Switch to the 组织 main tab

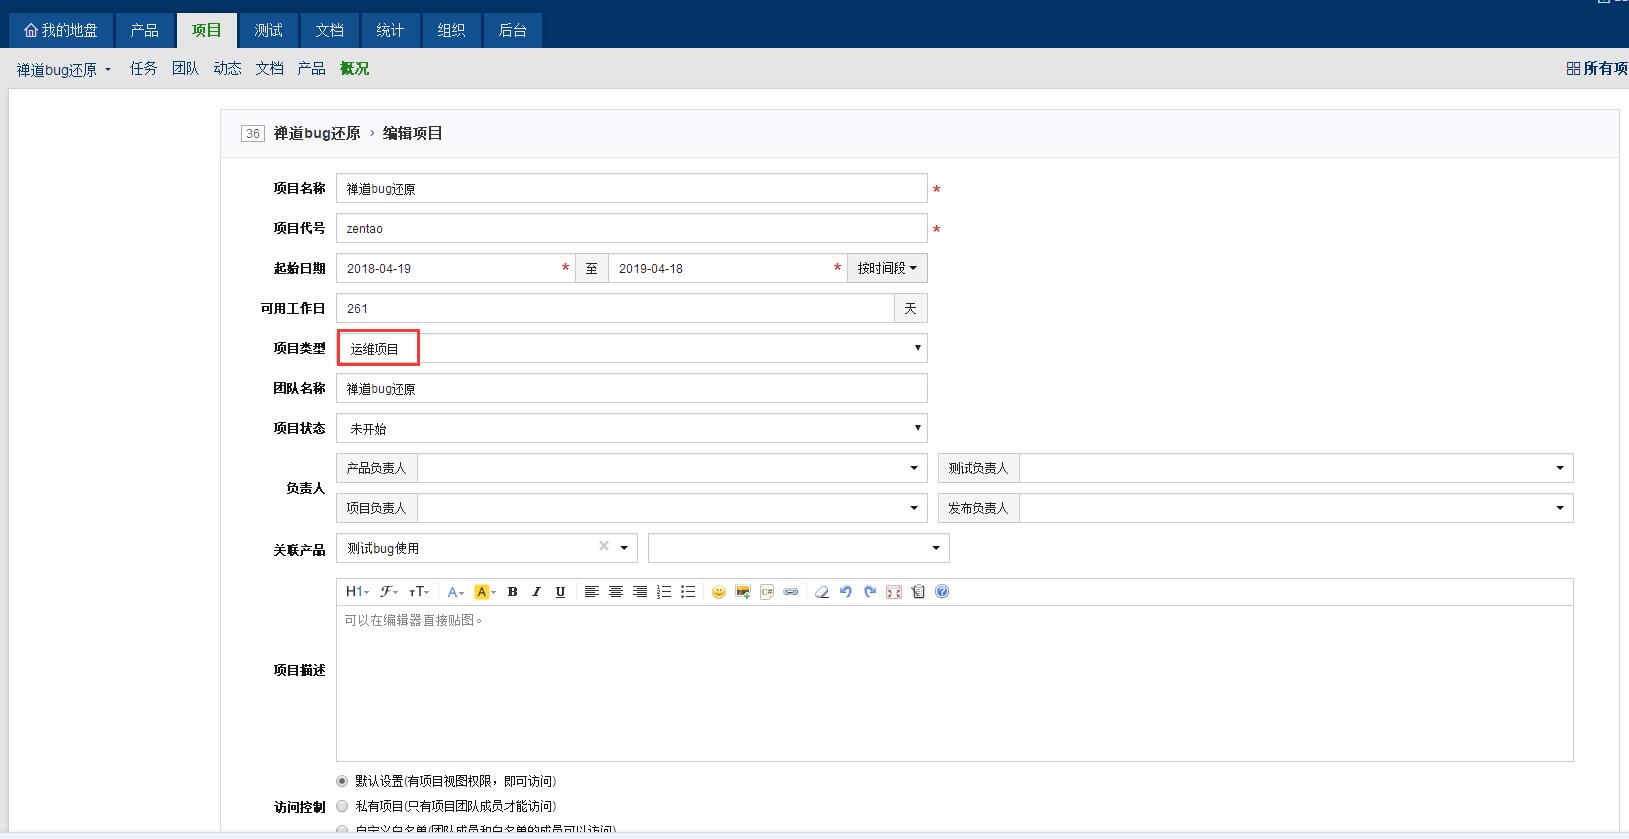pyautogui.click(x=451, y=30)
